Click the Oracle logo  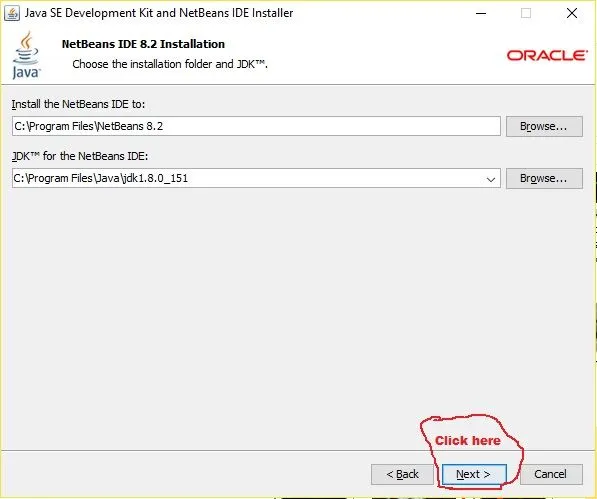tap(547, 56)
